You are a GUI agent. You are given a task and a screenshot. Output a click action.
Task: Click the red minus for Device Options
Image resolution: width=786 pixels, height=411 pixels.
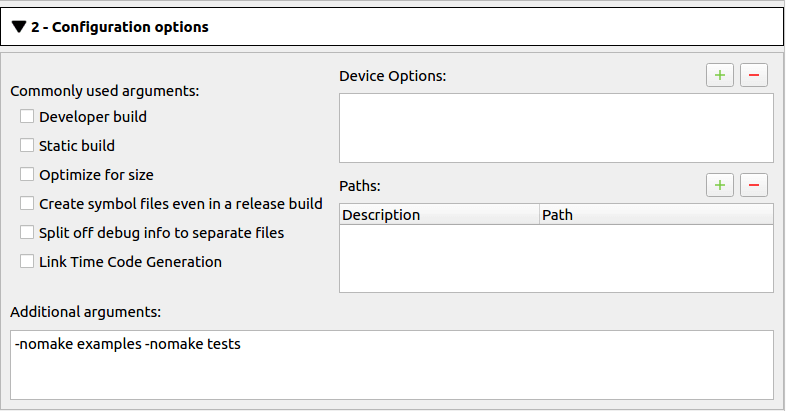753,75
